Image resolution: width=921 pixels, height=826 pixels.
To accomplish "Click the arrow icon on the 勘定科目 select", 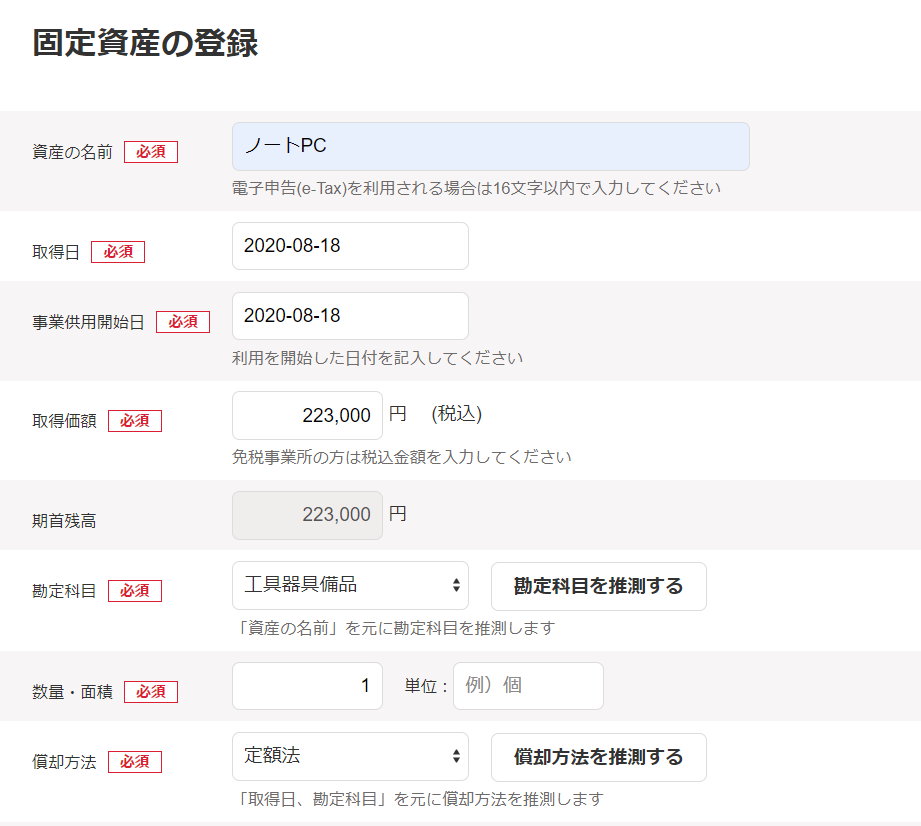I will 456,585.
